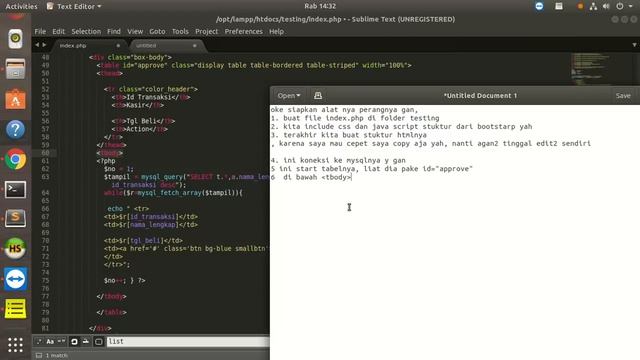
Task: Click the line '1. buat file index.php di folder testing'
Action: [355, 118]
